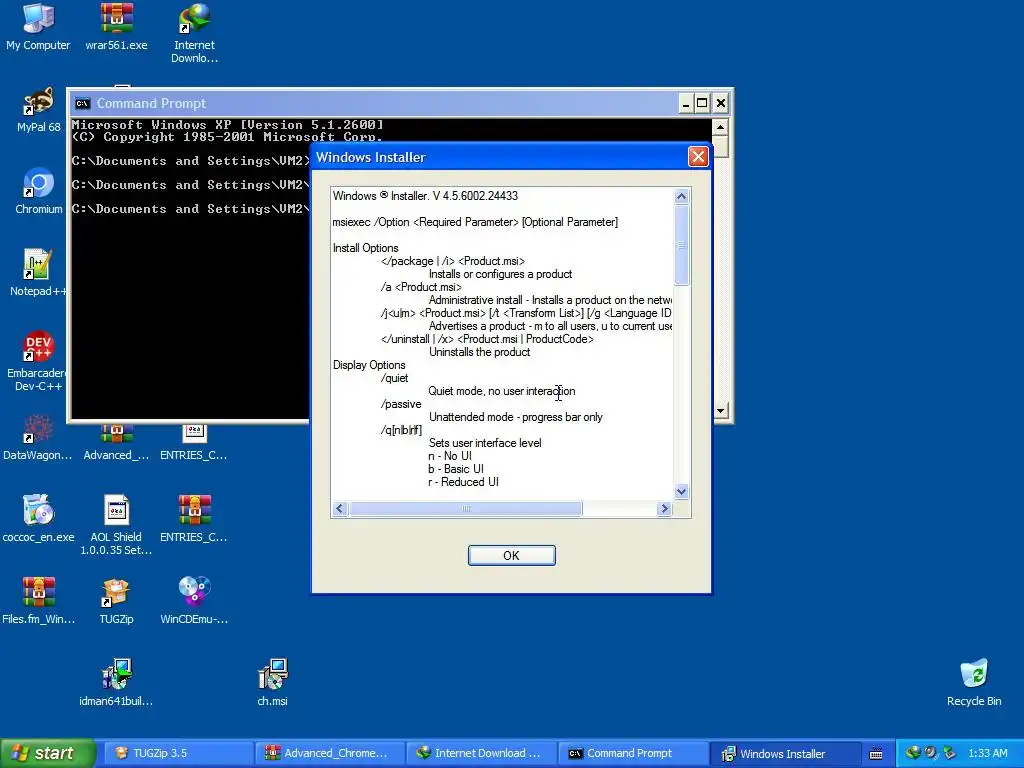Screen dimensions: 1024x768
Task: Click the installer horizontal scrollbar thumb
Action: point(466,509)
